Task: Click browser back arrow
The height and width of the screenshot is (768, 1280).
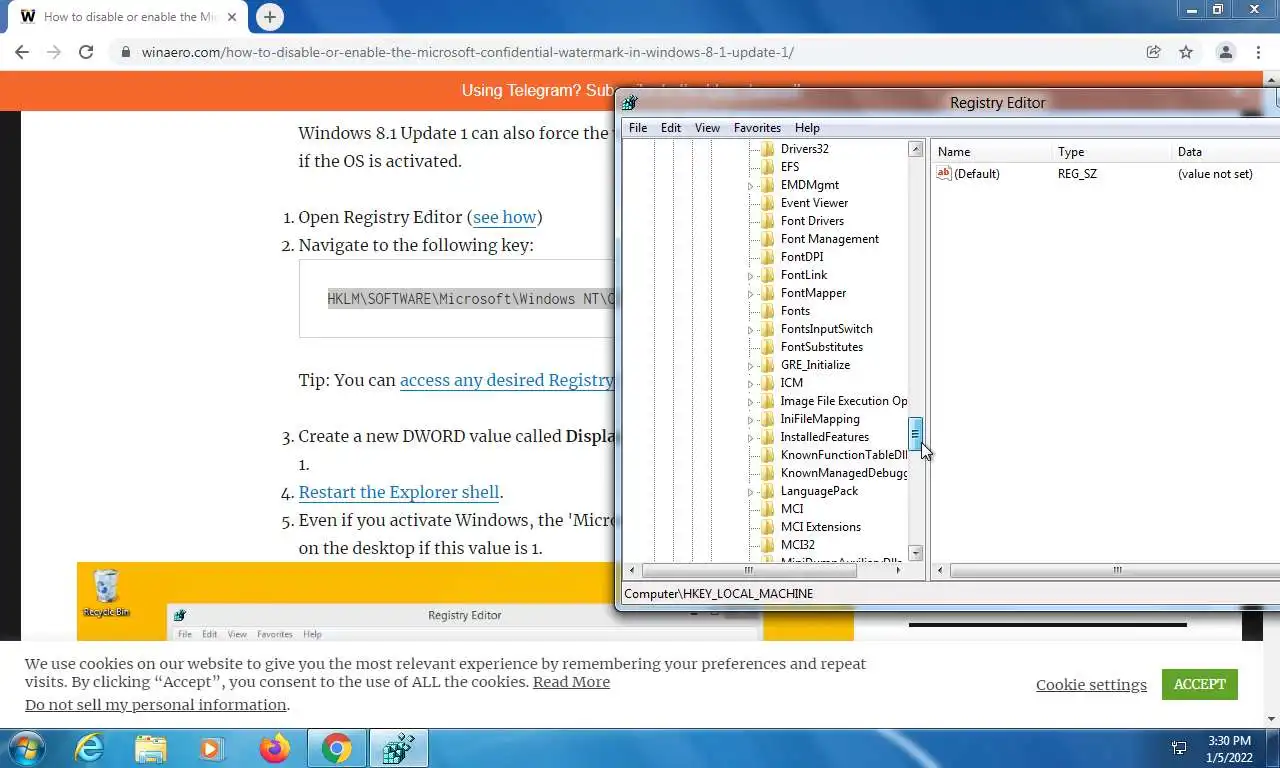Action: coord(22,52)
